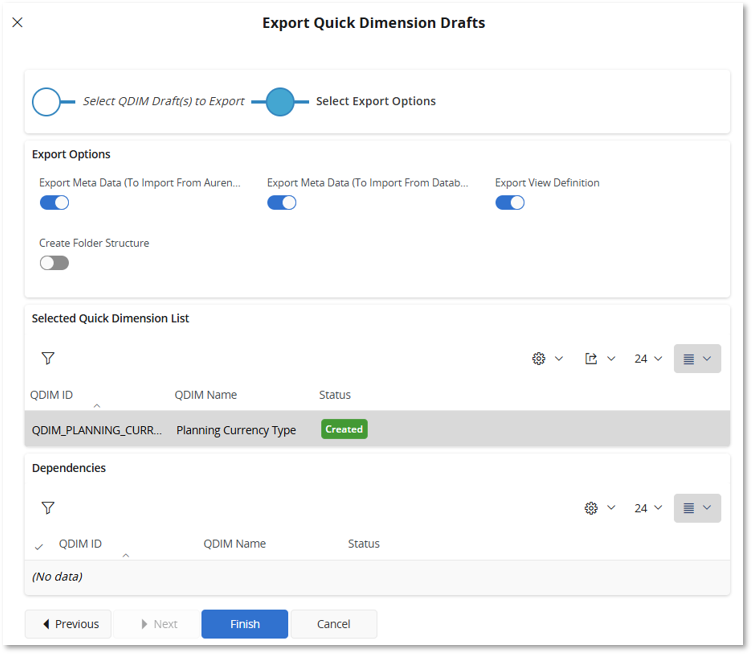The image size is (752, 654).
Task: Toggle select-all checkmark in Dependencies header
Action: click(39, 547)
